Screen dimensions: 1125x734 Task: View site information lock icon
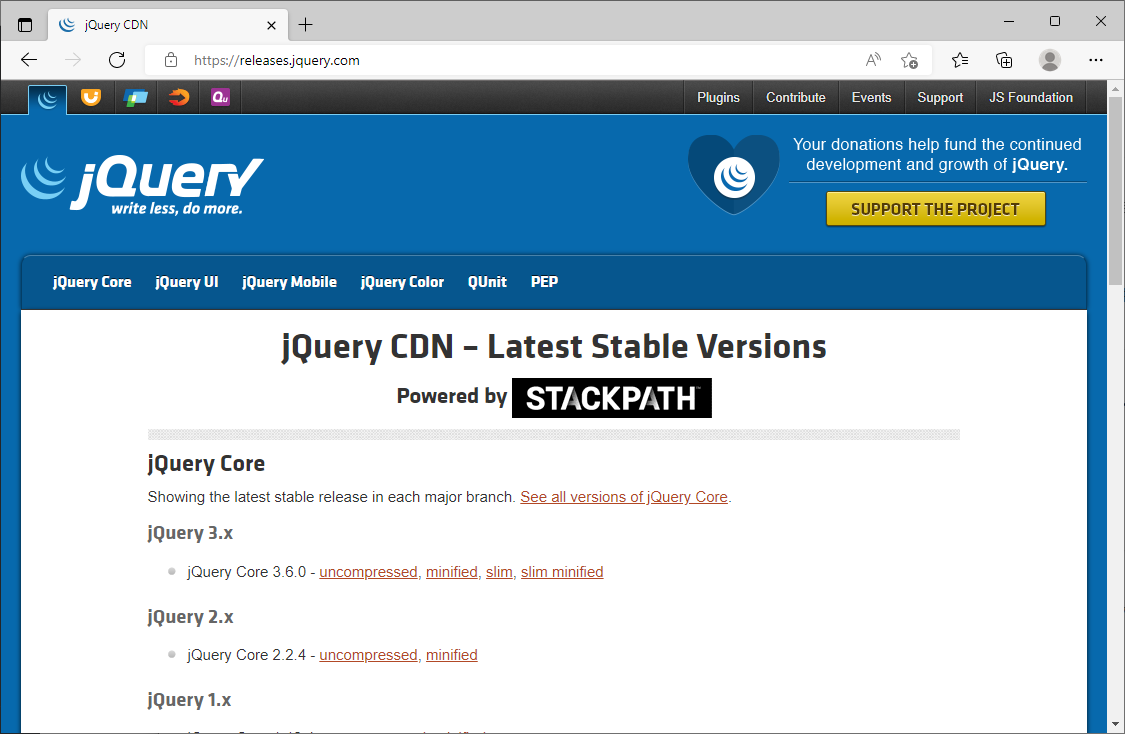point(171,60)
